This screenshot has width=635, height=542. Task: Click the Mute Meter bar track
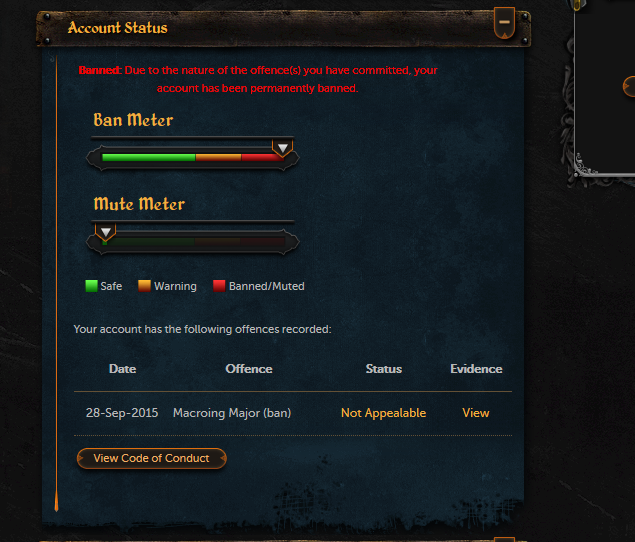193,242
